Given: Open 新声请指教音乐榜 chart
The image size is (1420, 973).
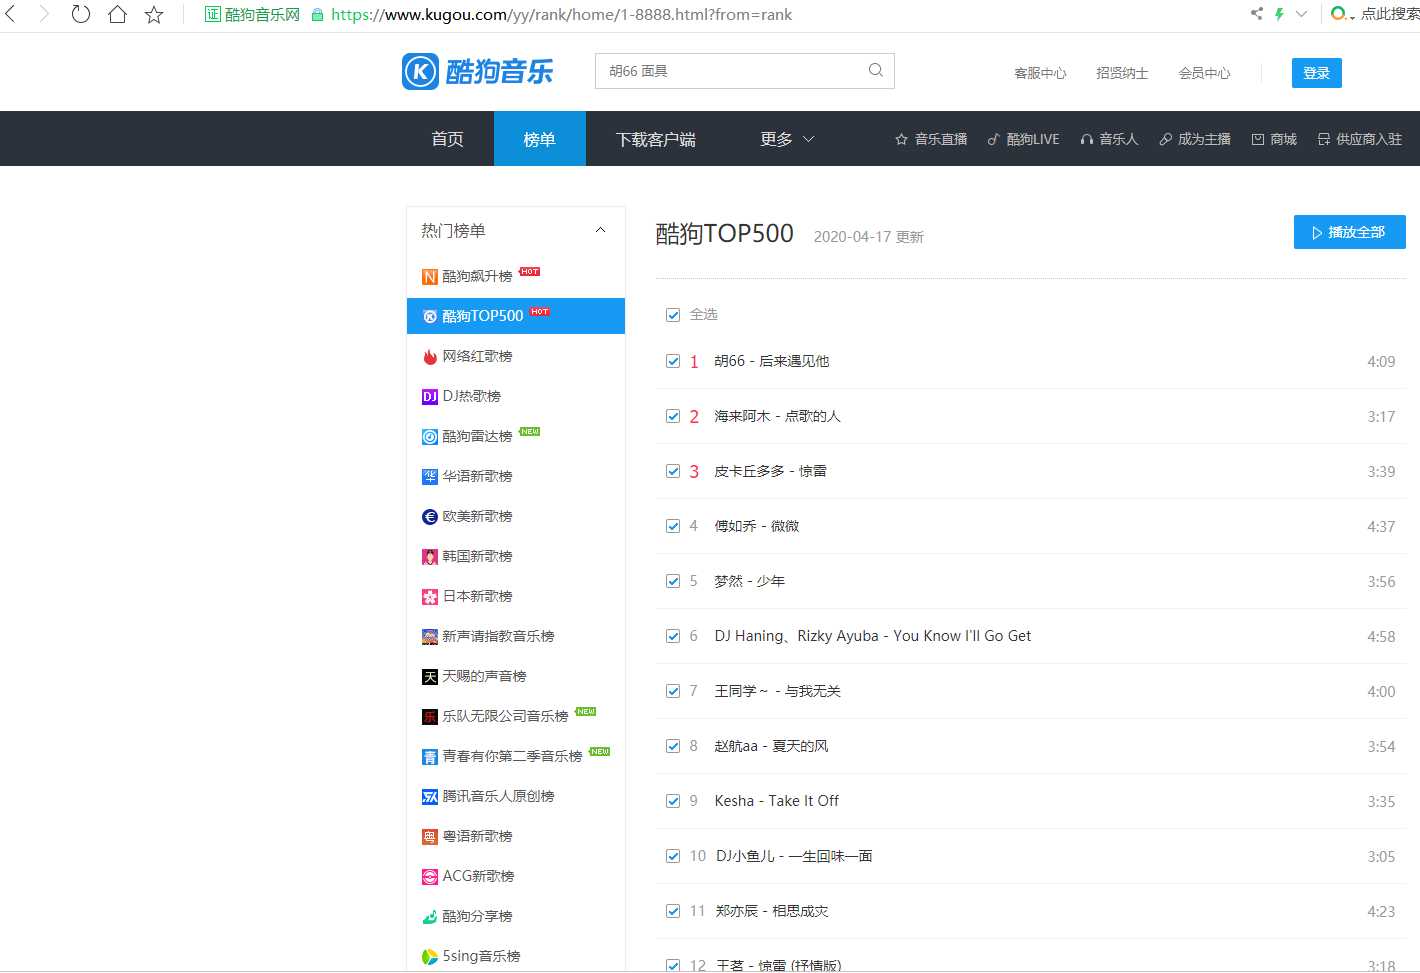Looking at the screenshot, I should (498, 636).
